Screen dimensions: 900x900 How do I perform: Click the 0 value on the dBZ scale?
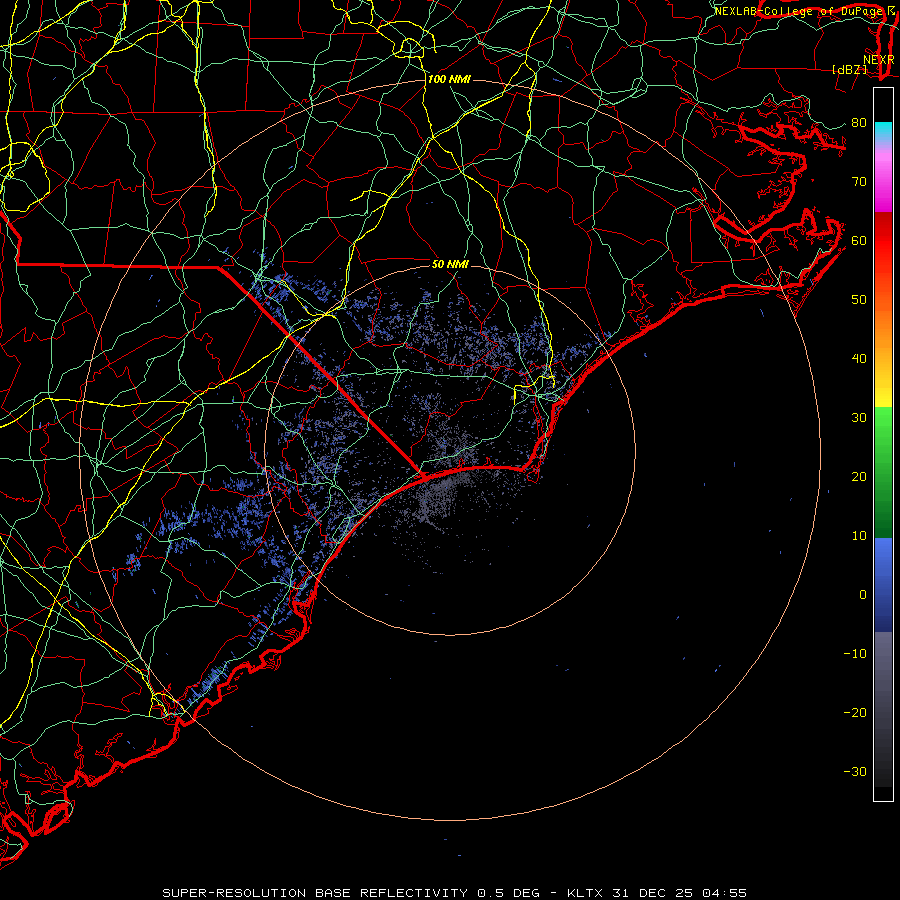862,595
